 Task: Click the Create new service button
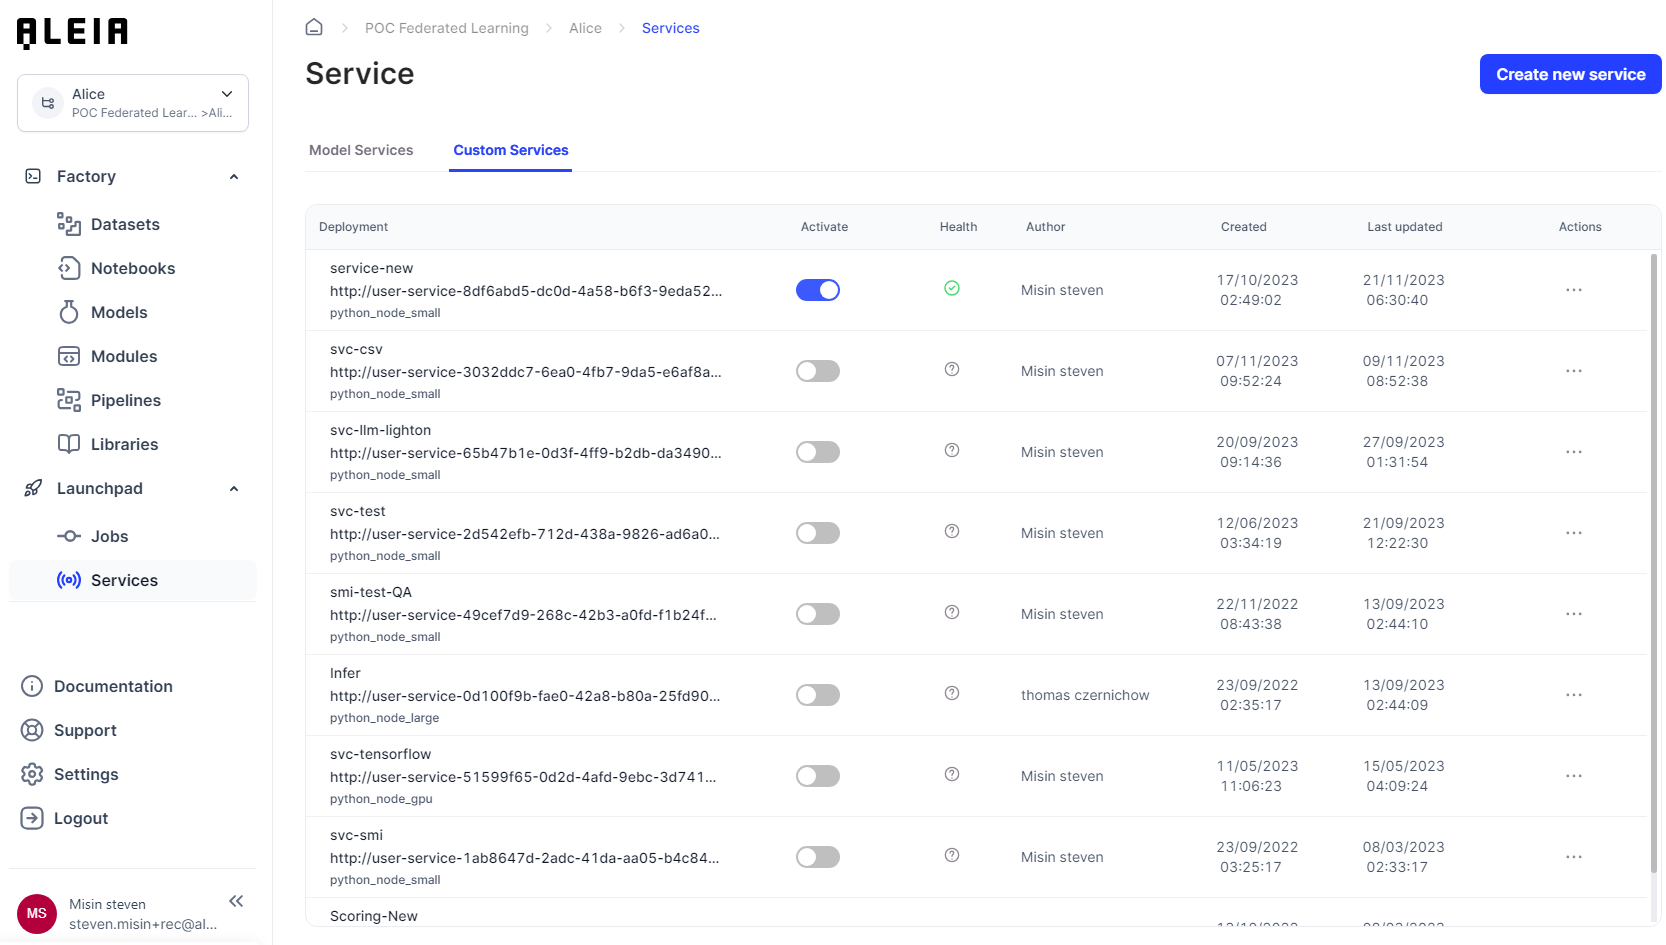click(x=1569, y=74)
